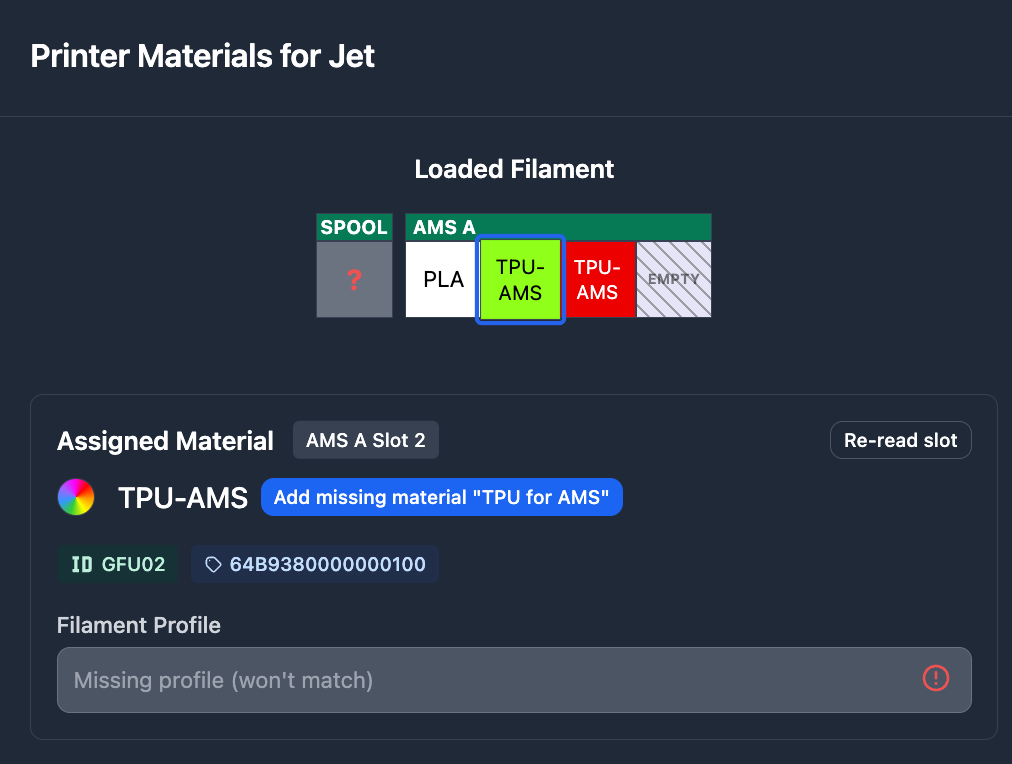
Task: Click the Filament Profile label
Action: tap(139, 625)
